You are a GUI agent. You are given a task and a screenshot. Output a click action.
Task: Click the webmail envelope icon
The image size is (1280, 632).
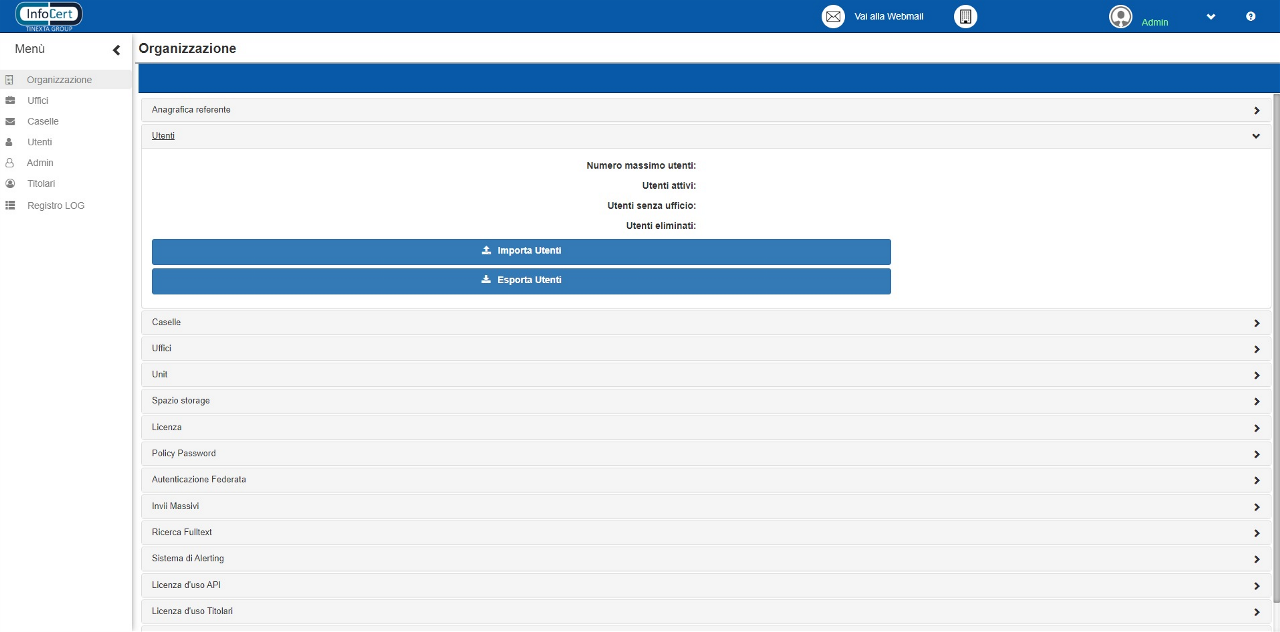point(833,17)
